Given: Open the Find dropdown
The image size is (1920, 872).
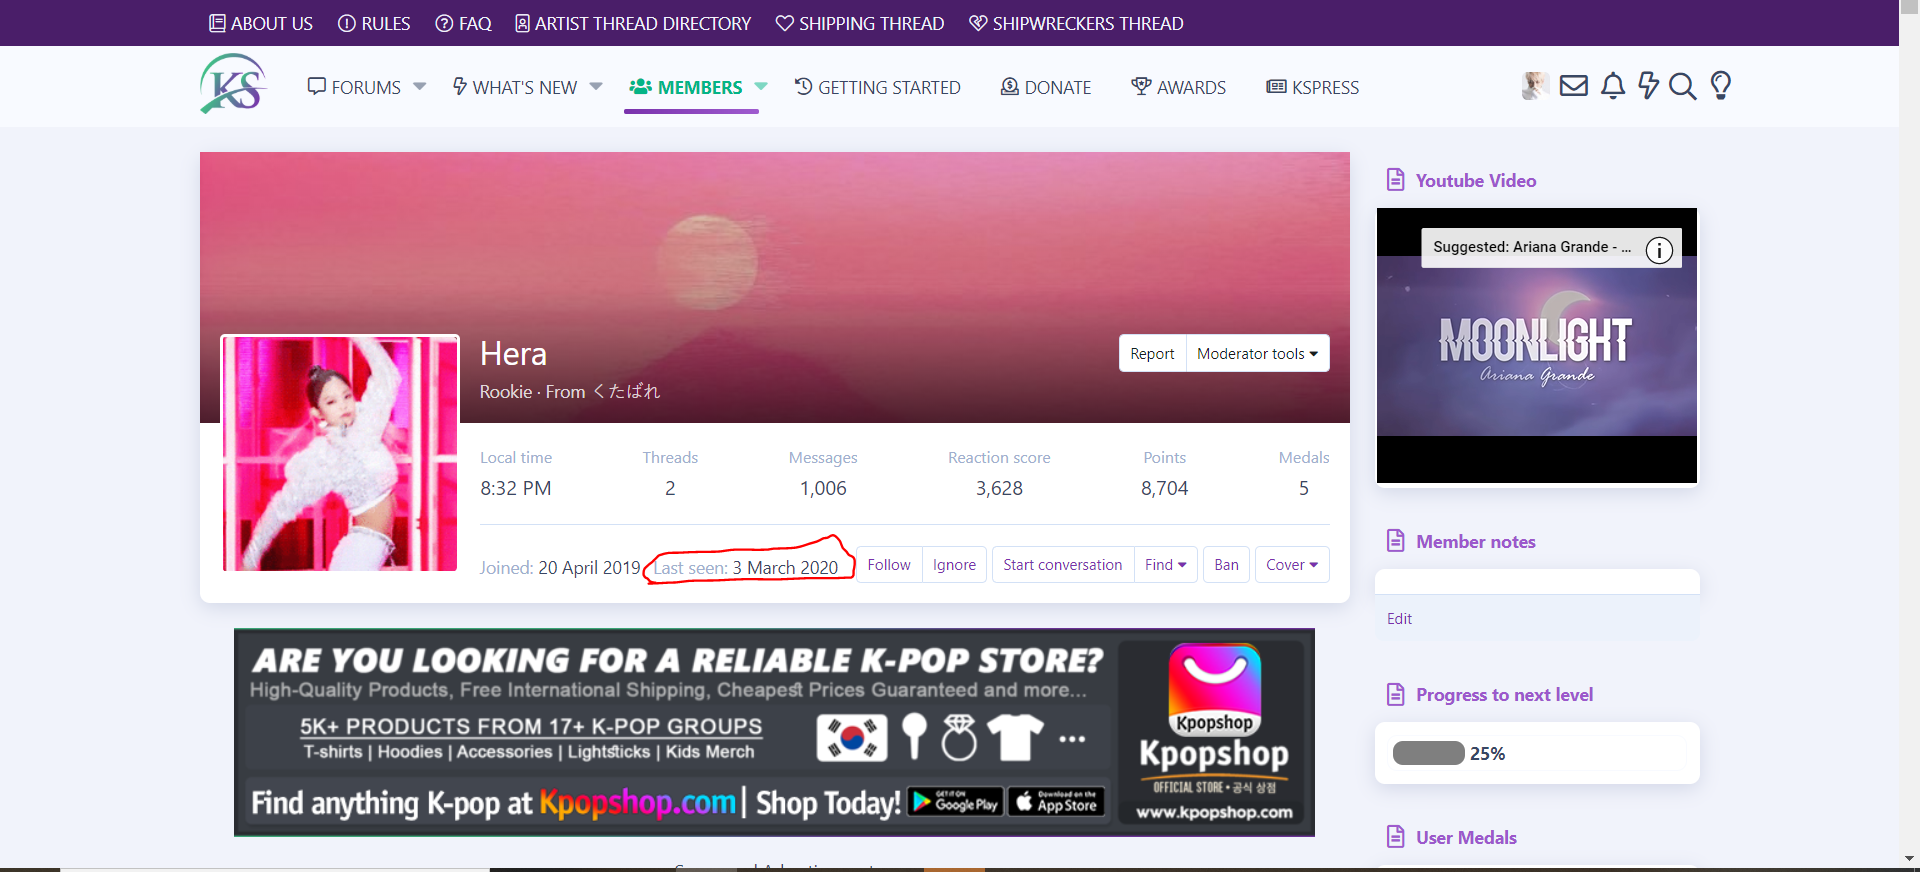Looking at the screenshot, I should (1166, 565).
